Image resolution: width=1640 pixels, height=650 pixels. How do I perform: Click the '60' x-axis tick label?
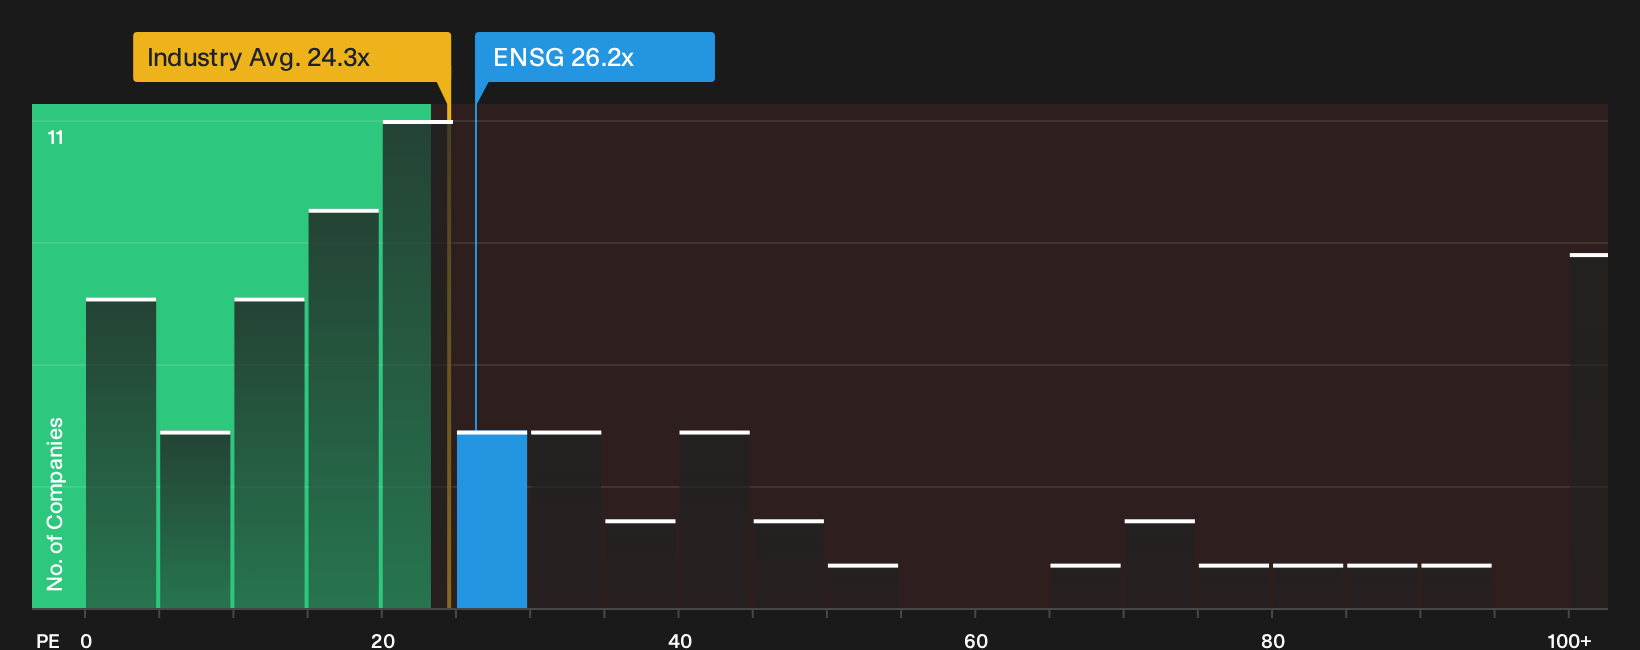pos(976,641)
